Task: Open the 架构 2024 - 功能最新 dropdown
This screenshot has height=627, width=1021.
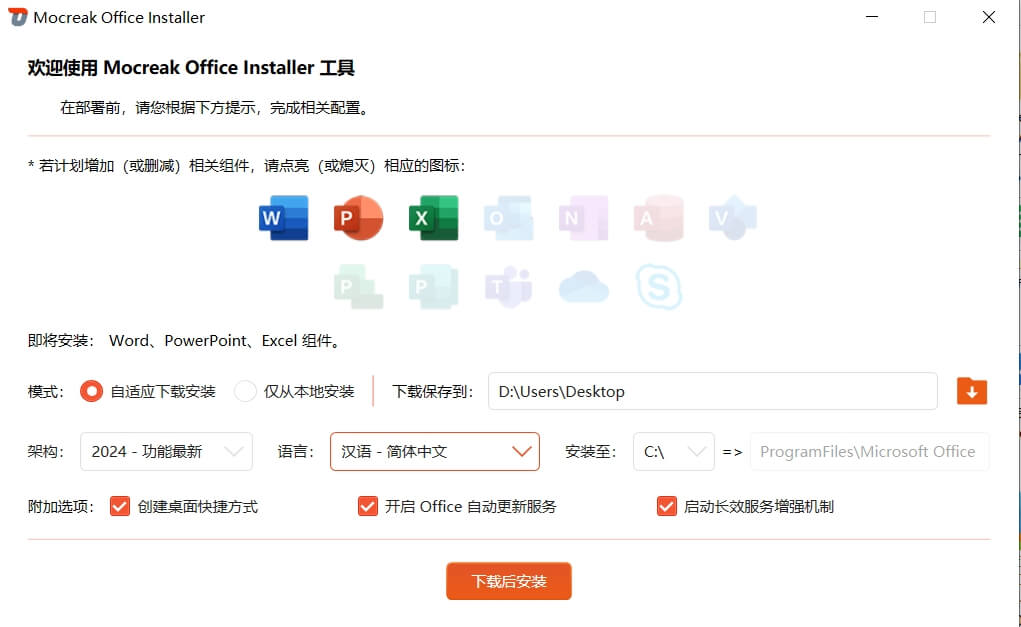Action: (166, 451)
